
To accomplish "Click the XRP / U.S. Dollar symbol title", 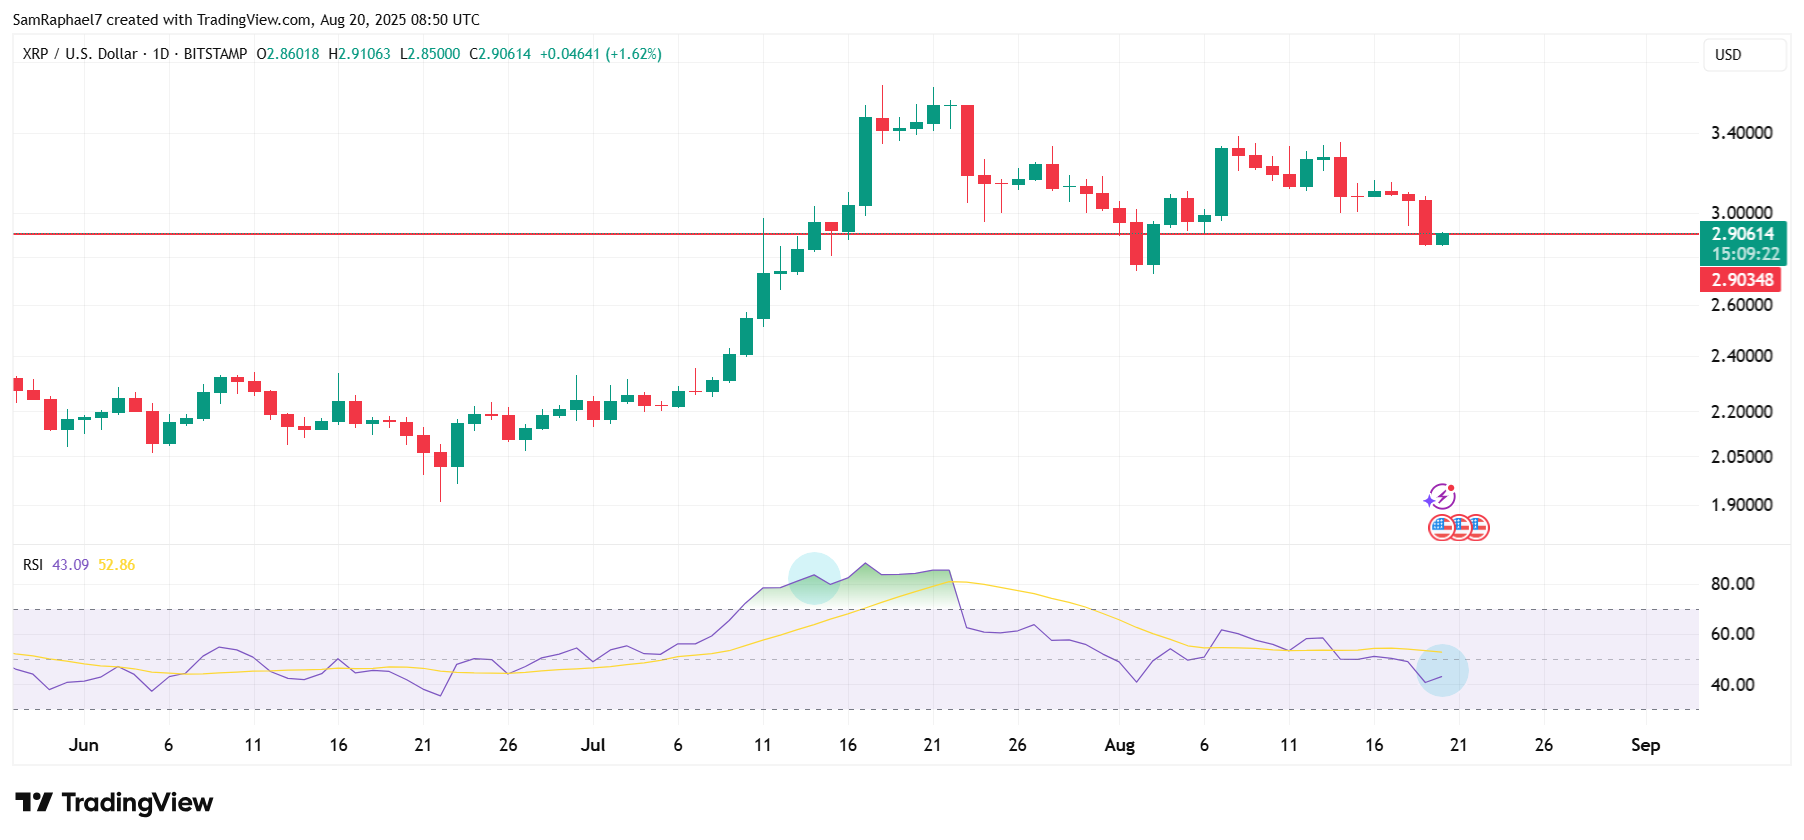I will (80, 54).
